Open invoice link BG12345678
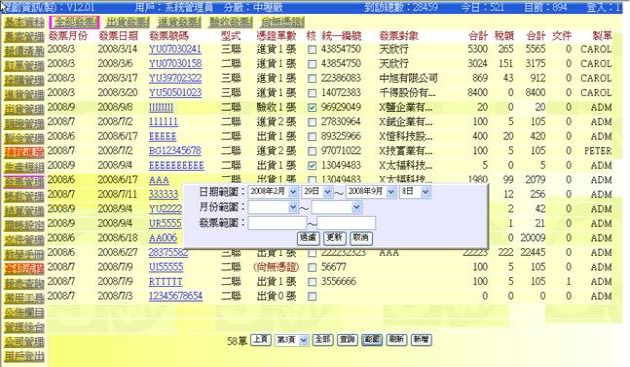The width and height of the screenshot is (630, 367). [x=175, y=151]
